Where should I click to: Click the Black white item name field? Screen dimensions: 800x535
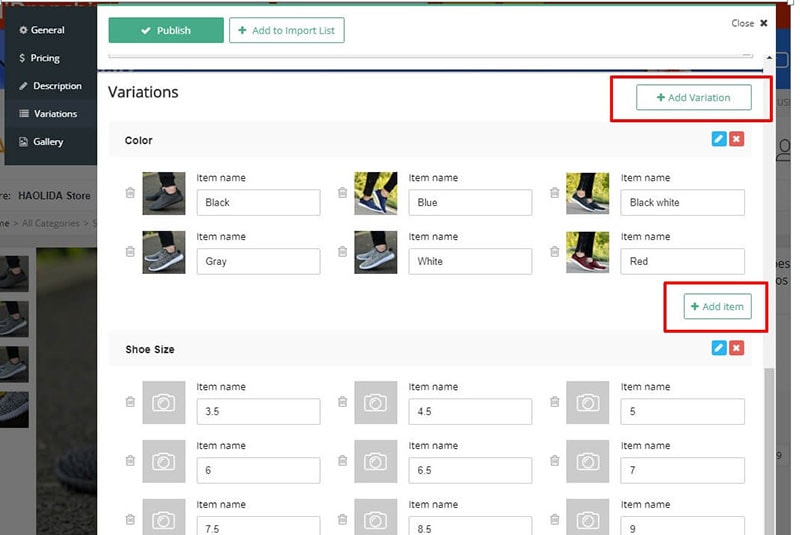pyautogui.click(x=683, y=202)
